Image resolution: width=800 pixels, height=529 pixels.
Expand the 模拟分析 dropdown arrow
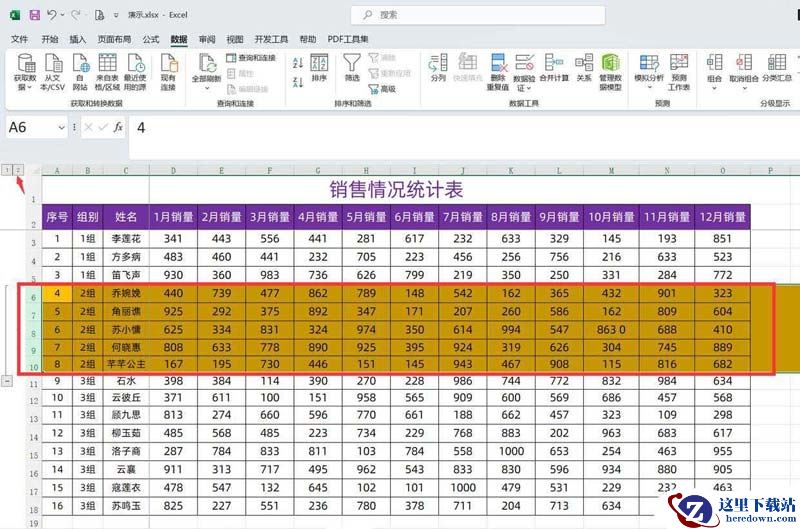point(649,88)
